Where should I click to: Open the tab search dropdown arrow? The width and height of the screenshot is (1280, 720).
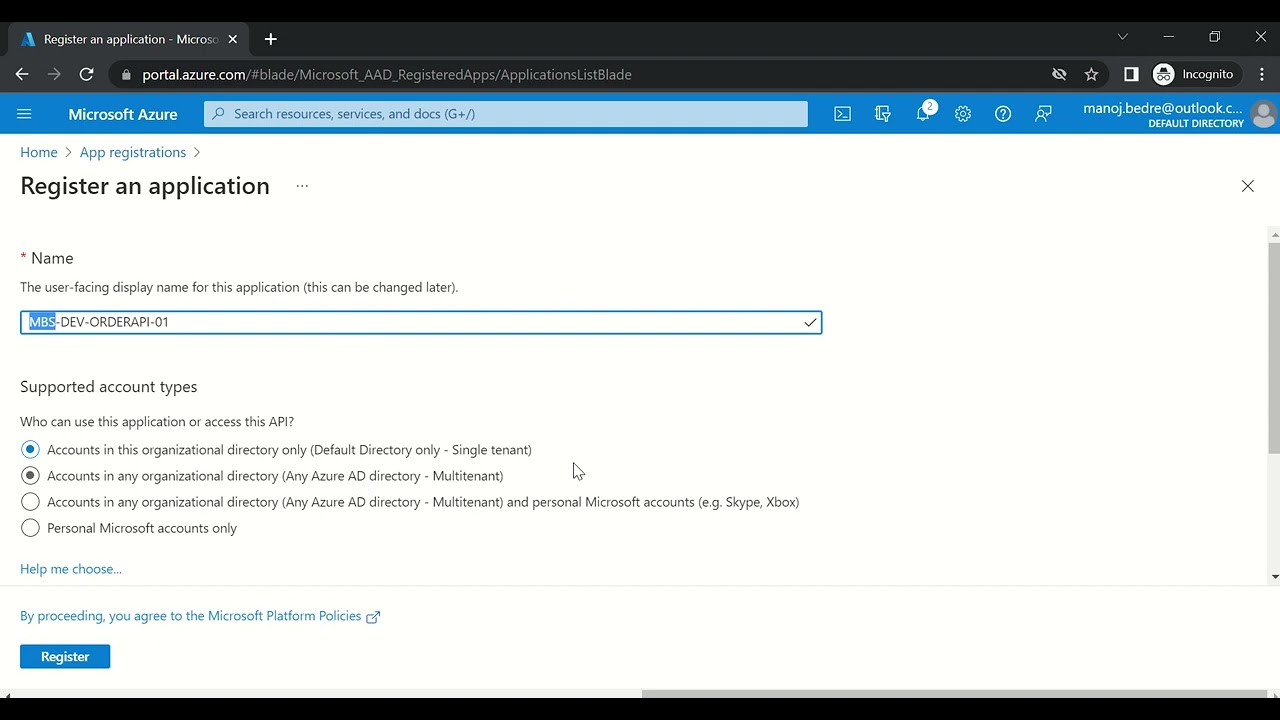click(1122, 37)
